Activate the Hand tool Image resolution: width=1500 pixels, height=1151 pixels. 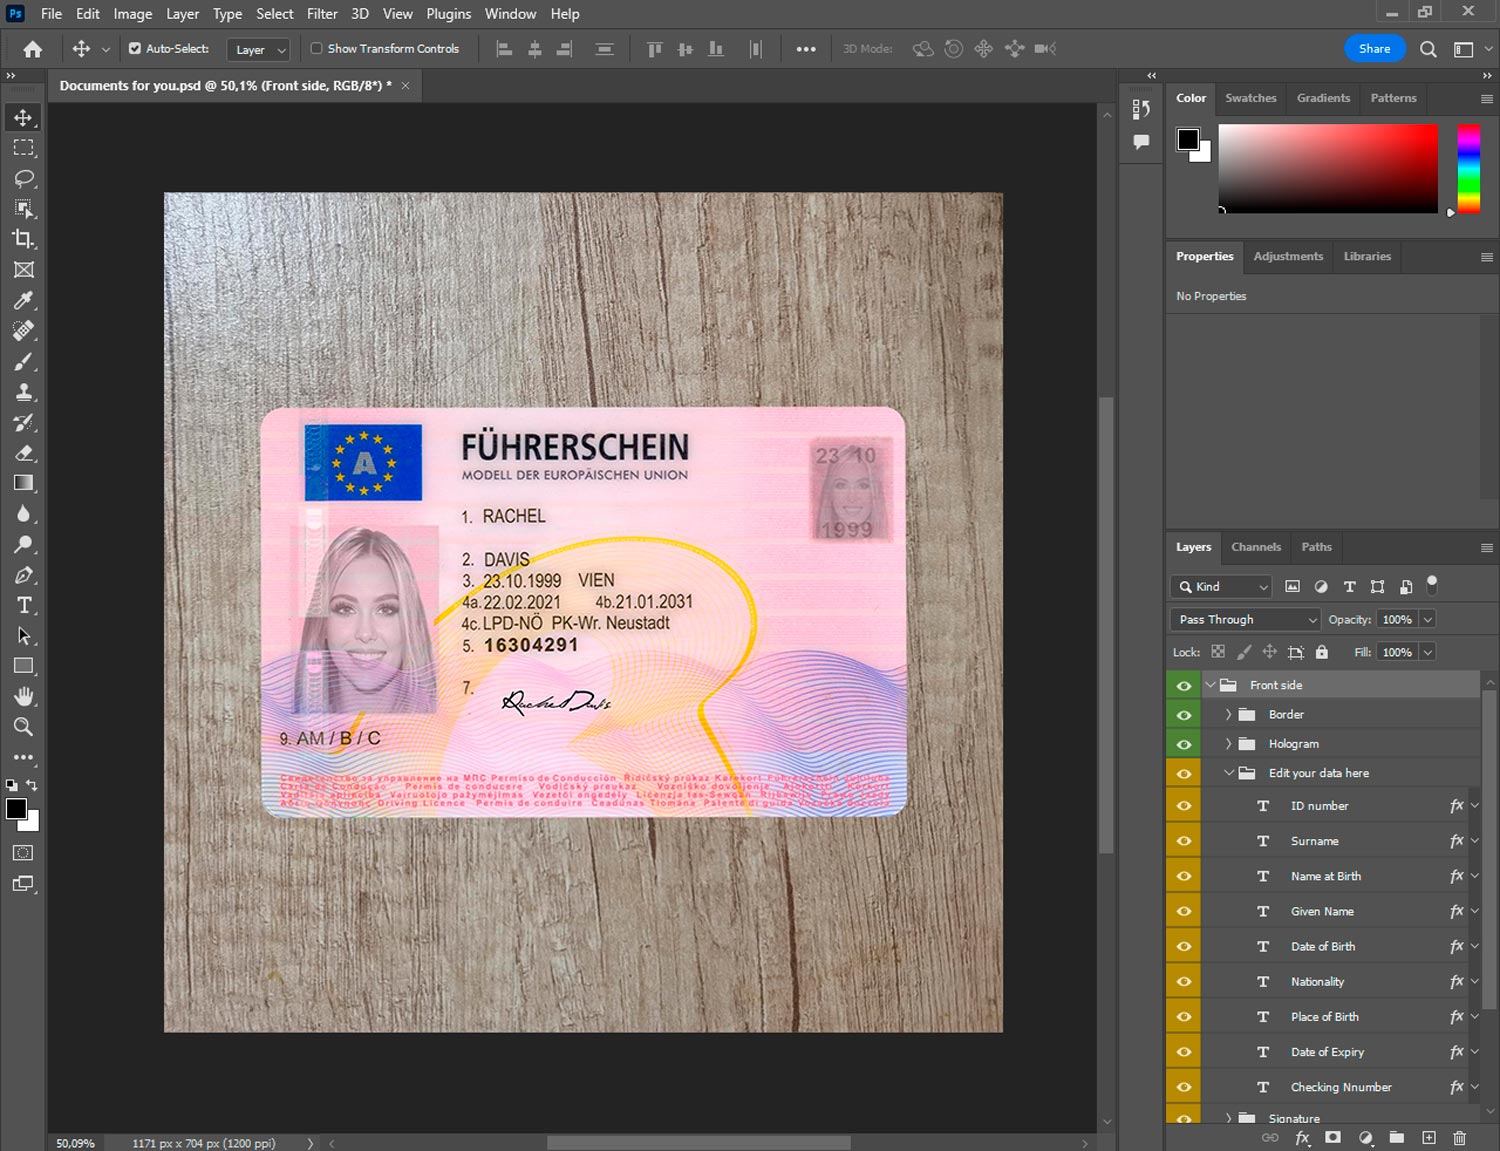click(x=23, y=696)
